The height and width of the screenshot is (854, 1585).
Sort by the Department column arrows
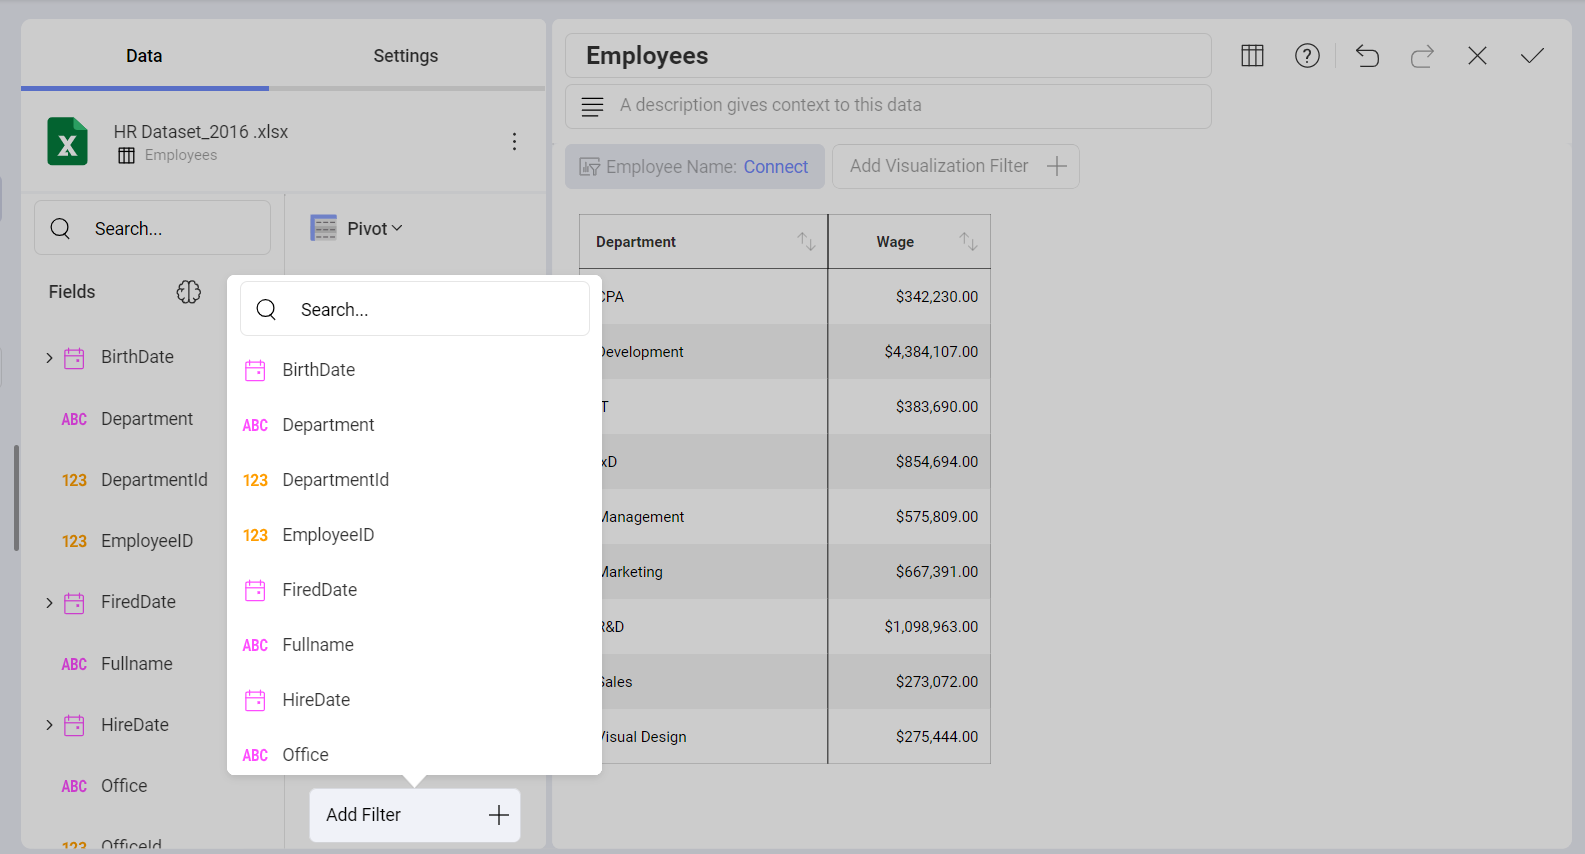pos(806,241)
